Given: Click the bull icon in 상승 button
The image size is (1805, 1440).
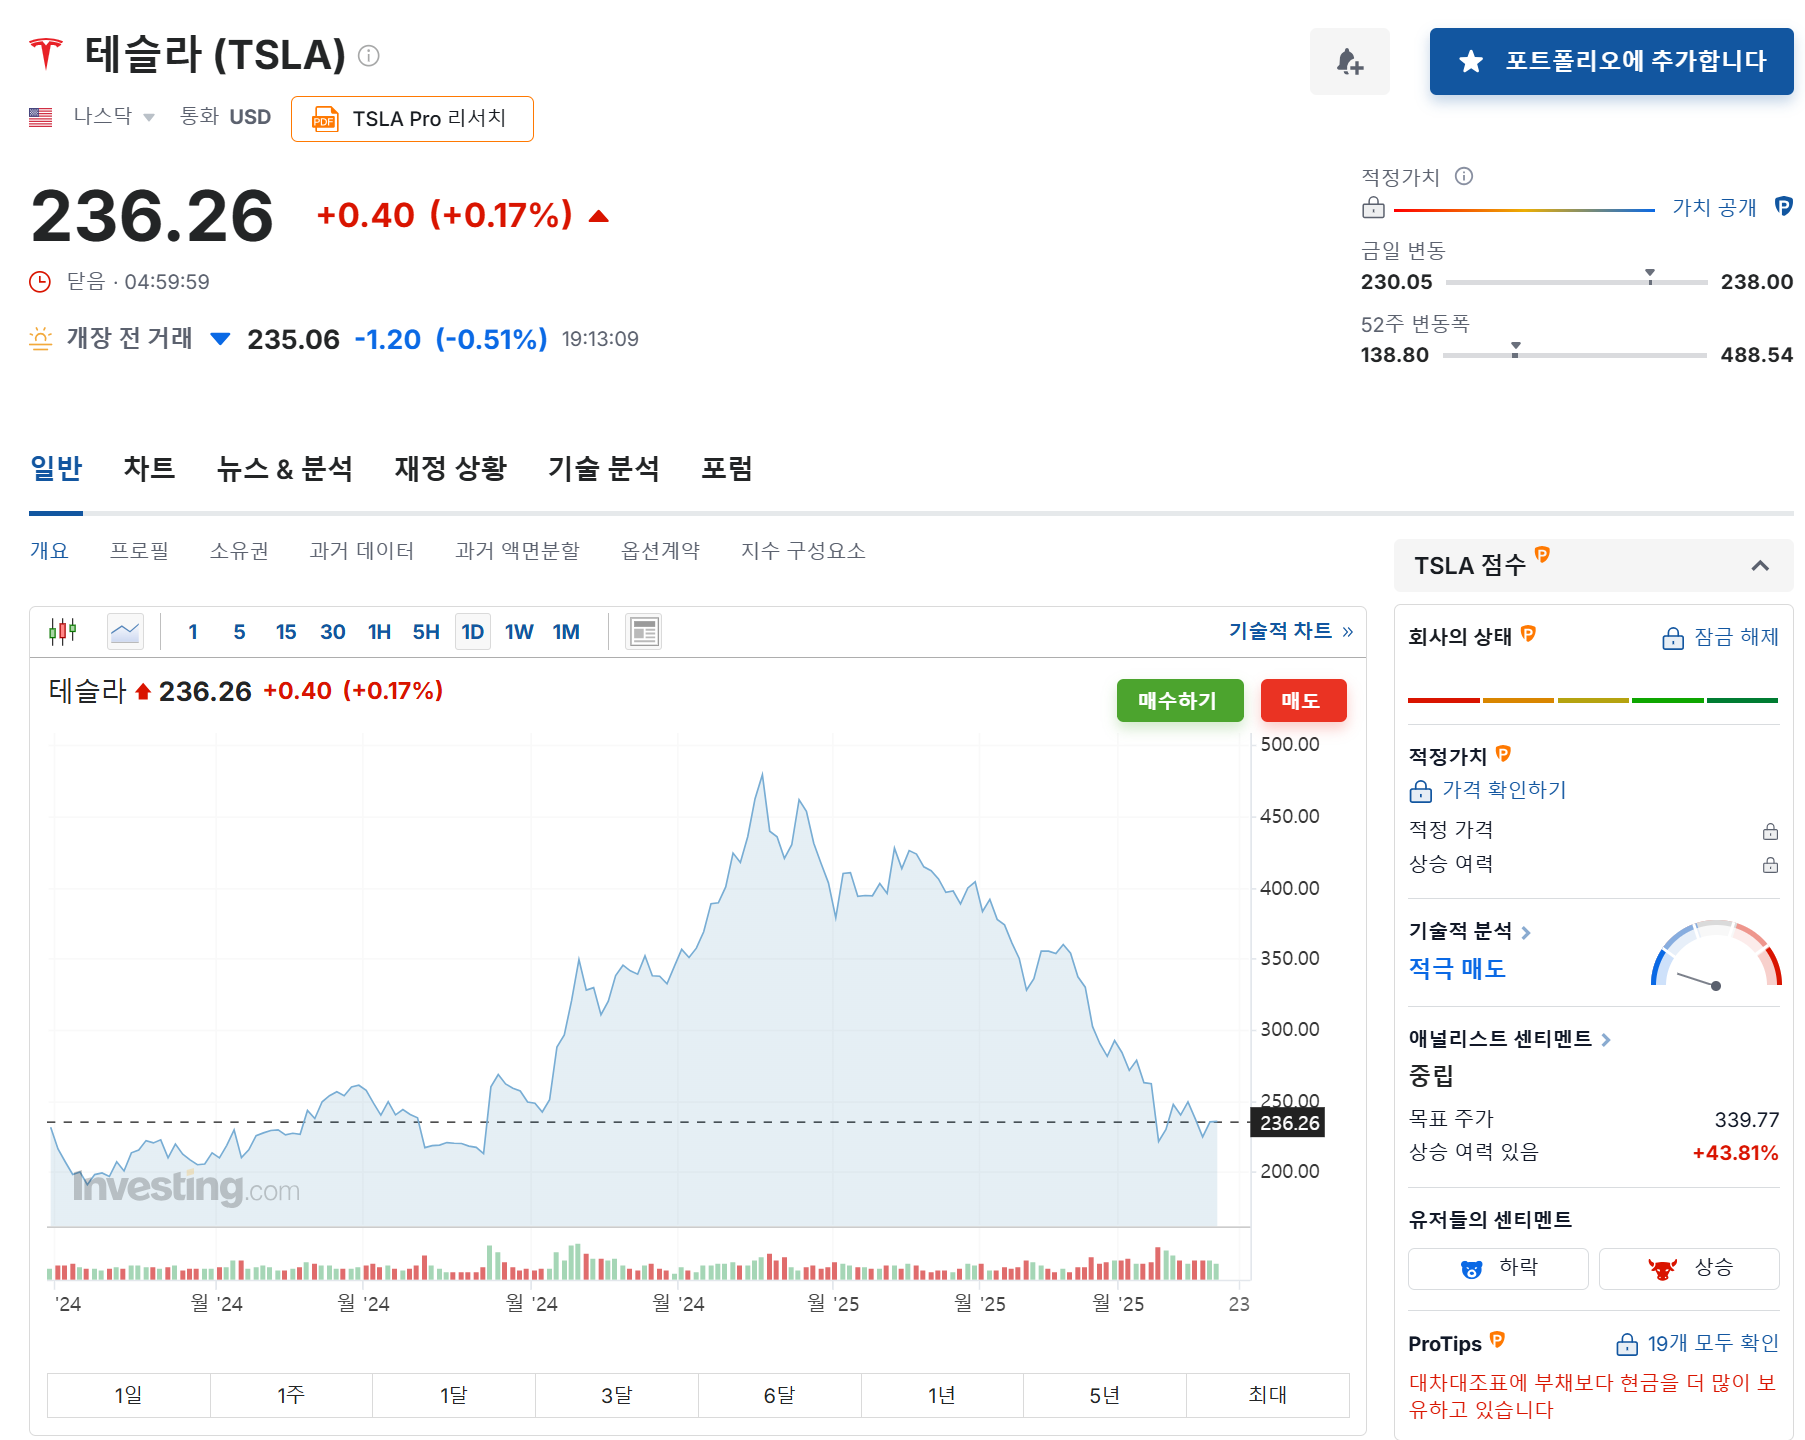Looking at the screenshot, I should click(x=1662, y=1269).
